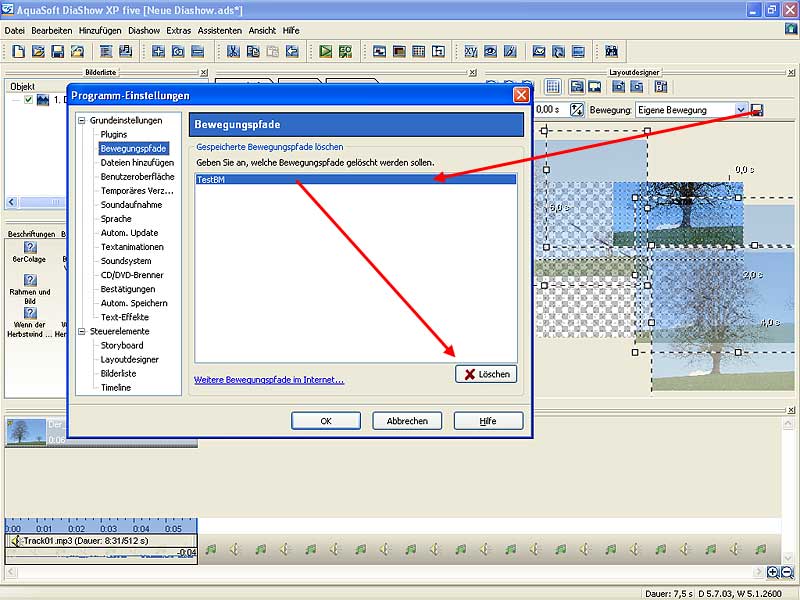Collapse the Grundeinstellungen tree node
Image resolution: width=800 pixels, height=600 pixels.
tap(82, 120)
